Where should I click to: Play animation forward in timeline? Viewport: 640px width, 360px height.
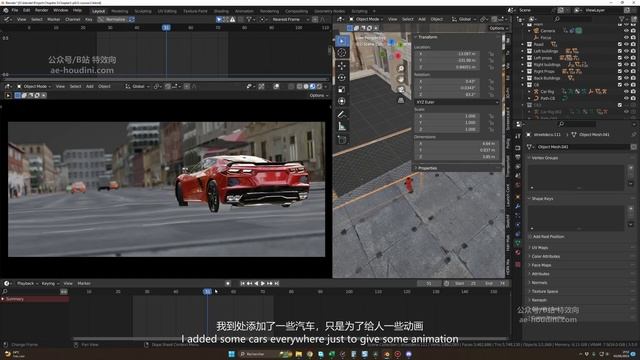pos(263,283)
